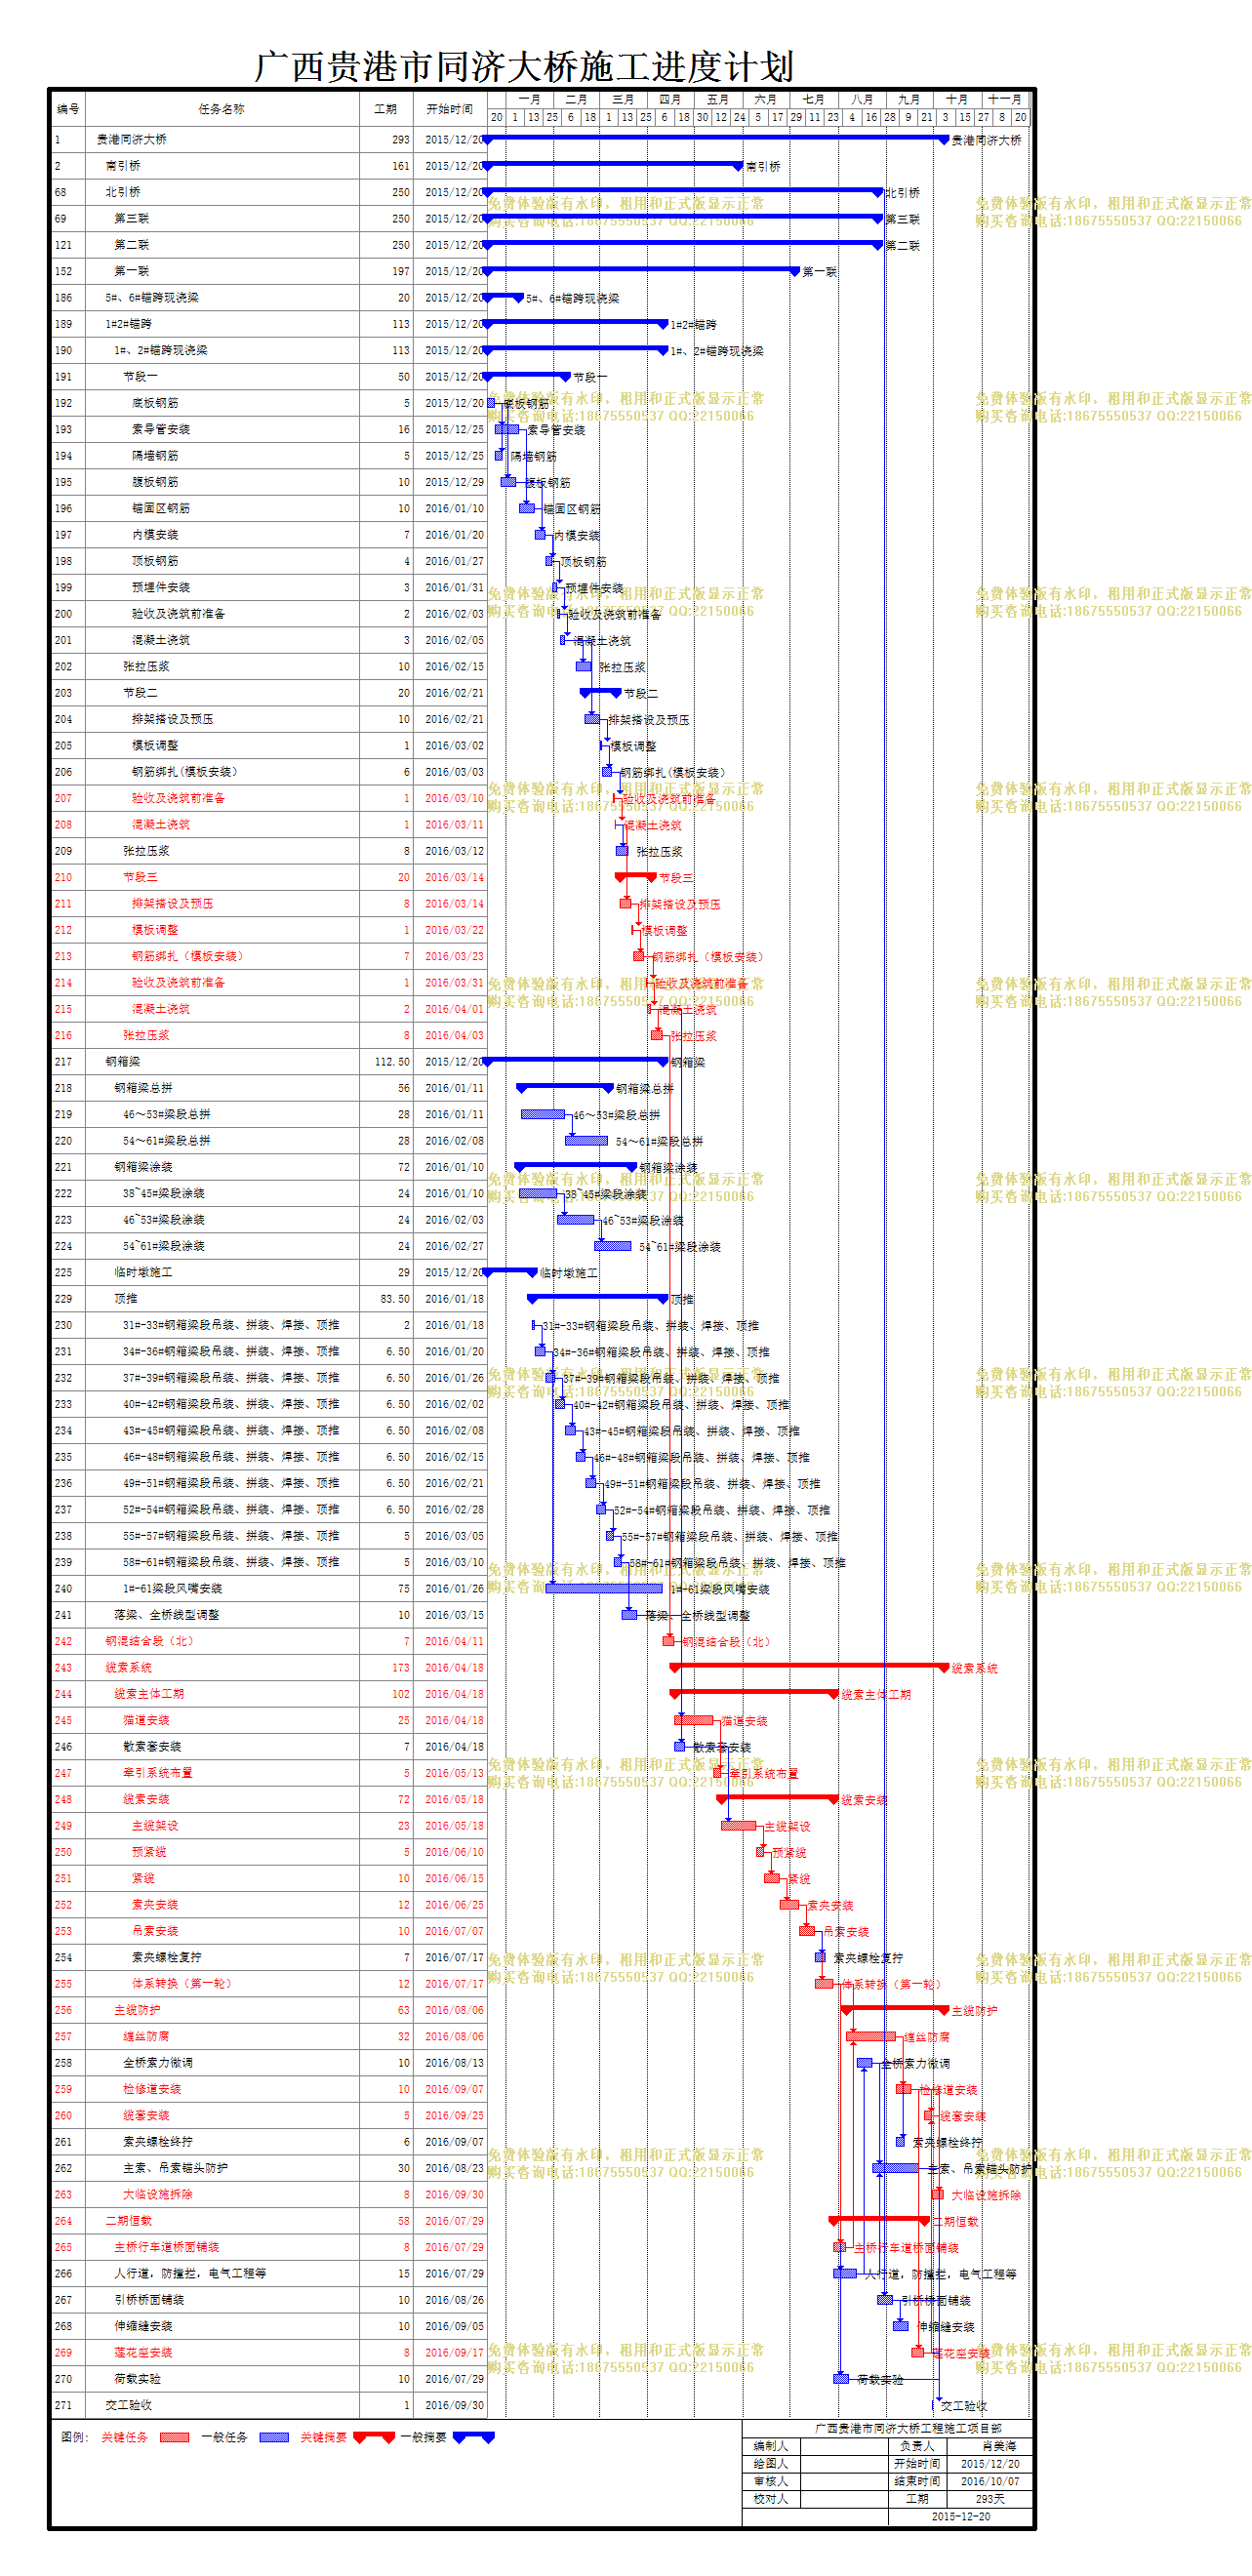This screenshot has height=2576, width=1252.
Task: Select the 索夹螺栓复拧 task name cell
Action: 167,1957
